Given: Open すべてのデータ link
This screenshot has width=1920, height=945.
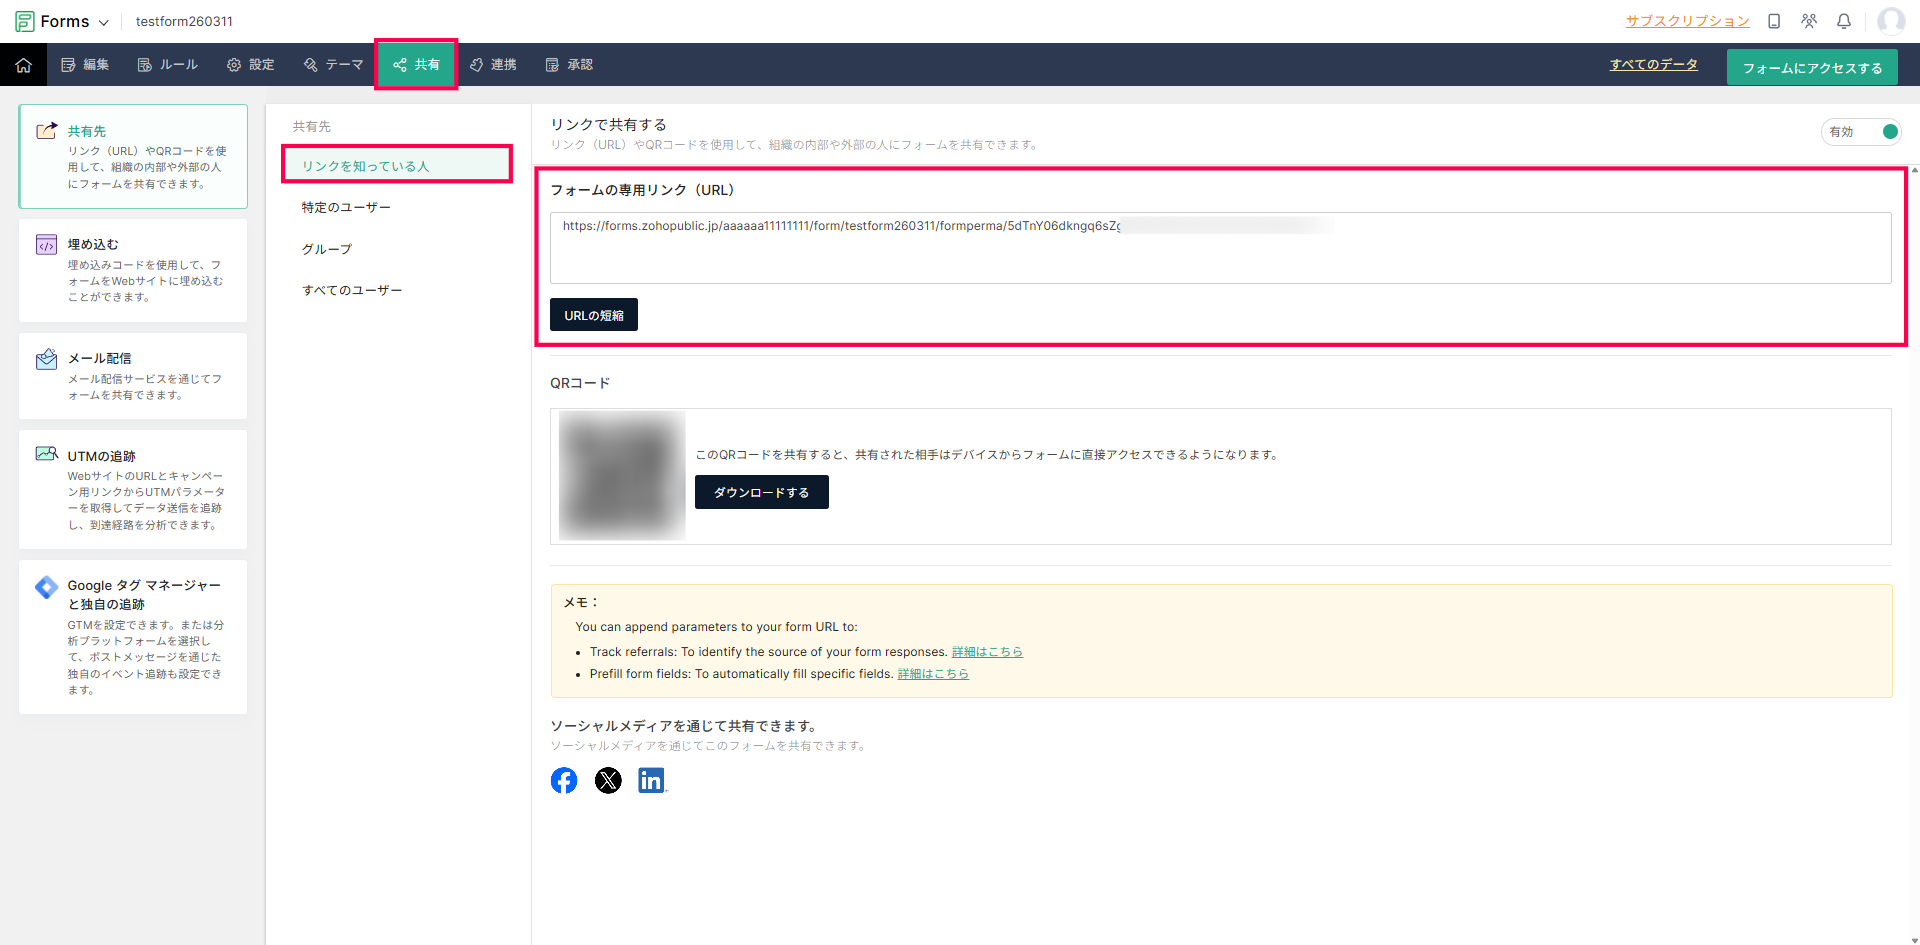Looking at the screenshot, I should click(x=1653, y=65).
